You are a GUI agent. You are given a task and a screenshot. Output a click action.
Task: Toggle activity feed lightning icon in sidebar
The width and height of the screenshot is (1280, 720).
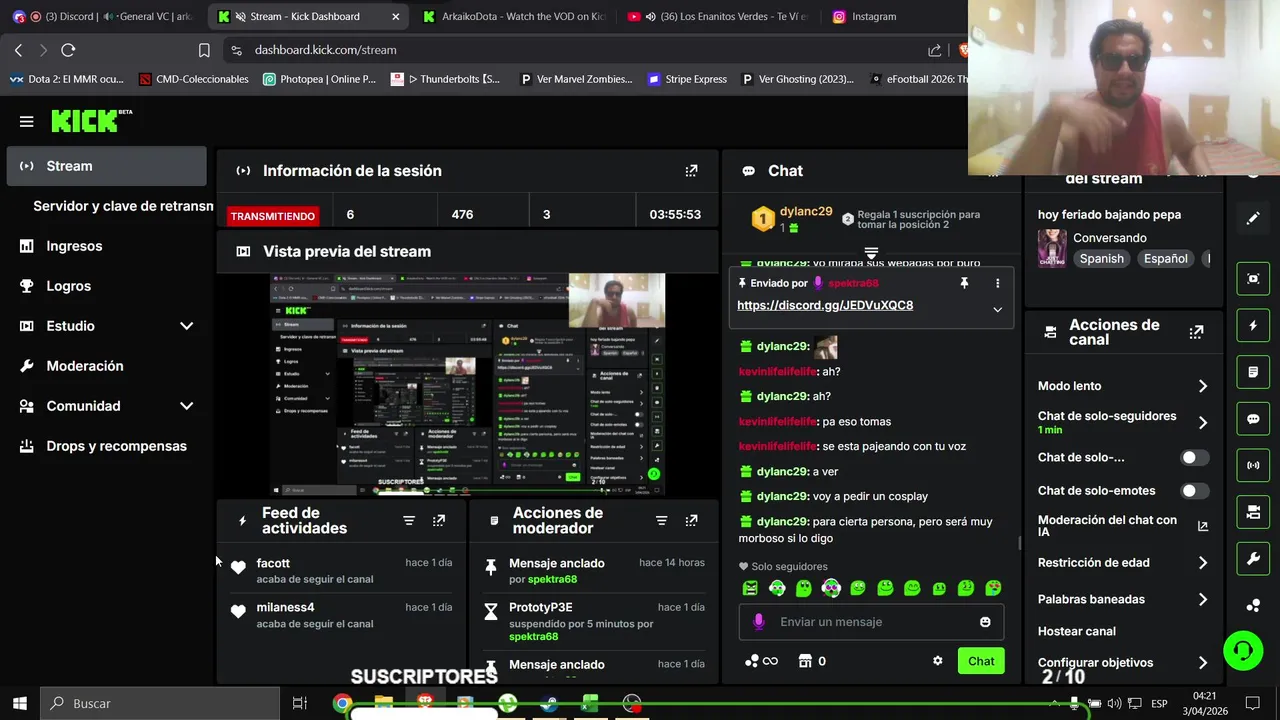1253,326
